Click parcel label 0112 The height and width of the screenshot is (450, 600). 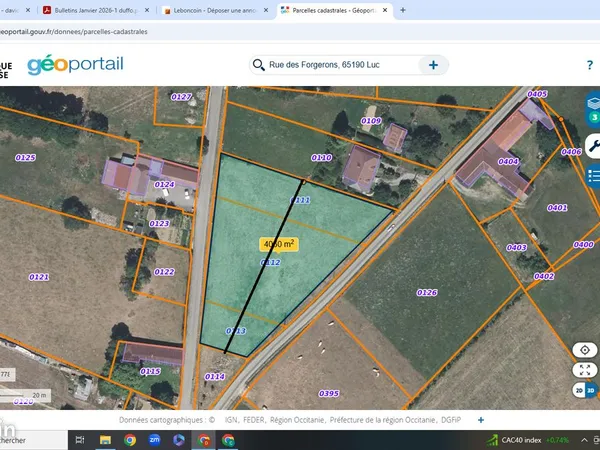click(x=271, y=262)
